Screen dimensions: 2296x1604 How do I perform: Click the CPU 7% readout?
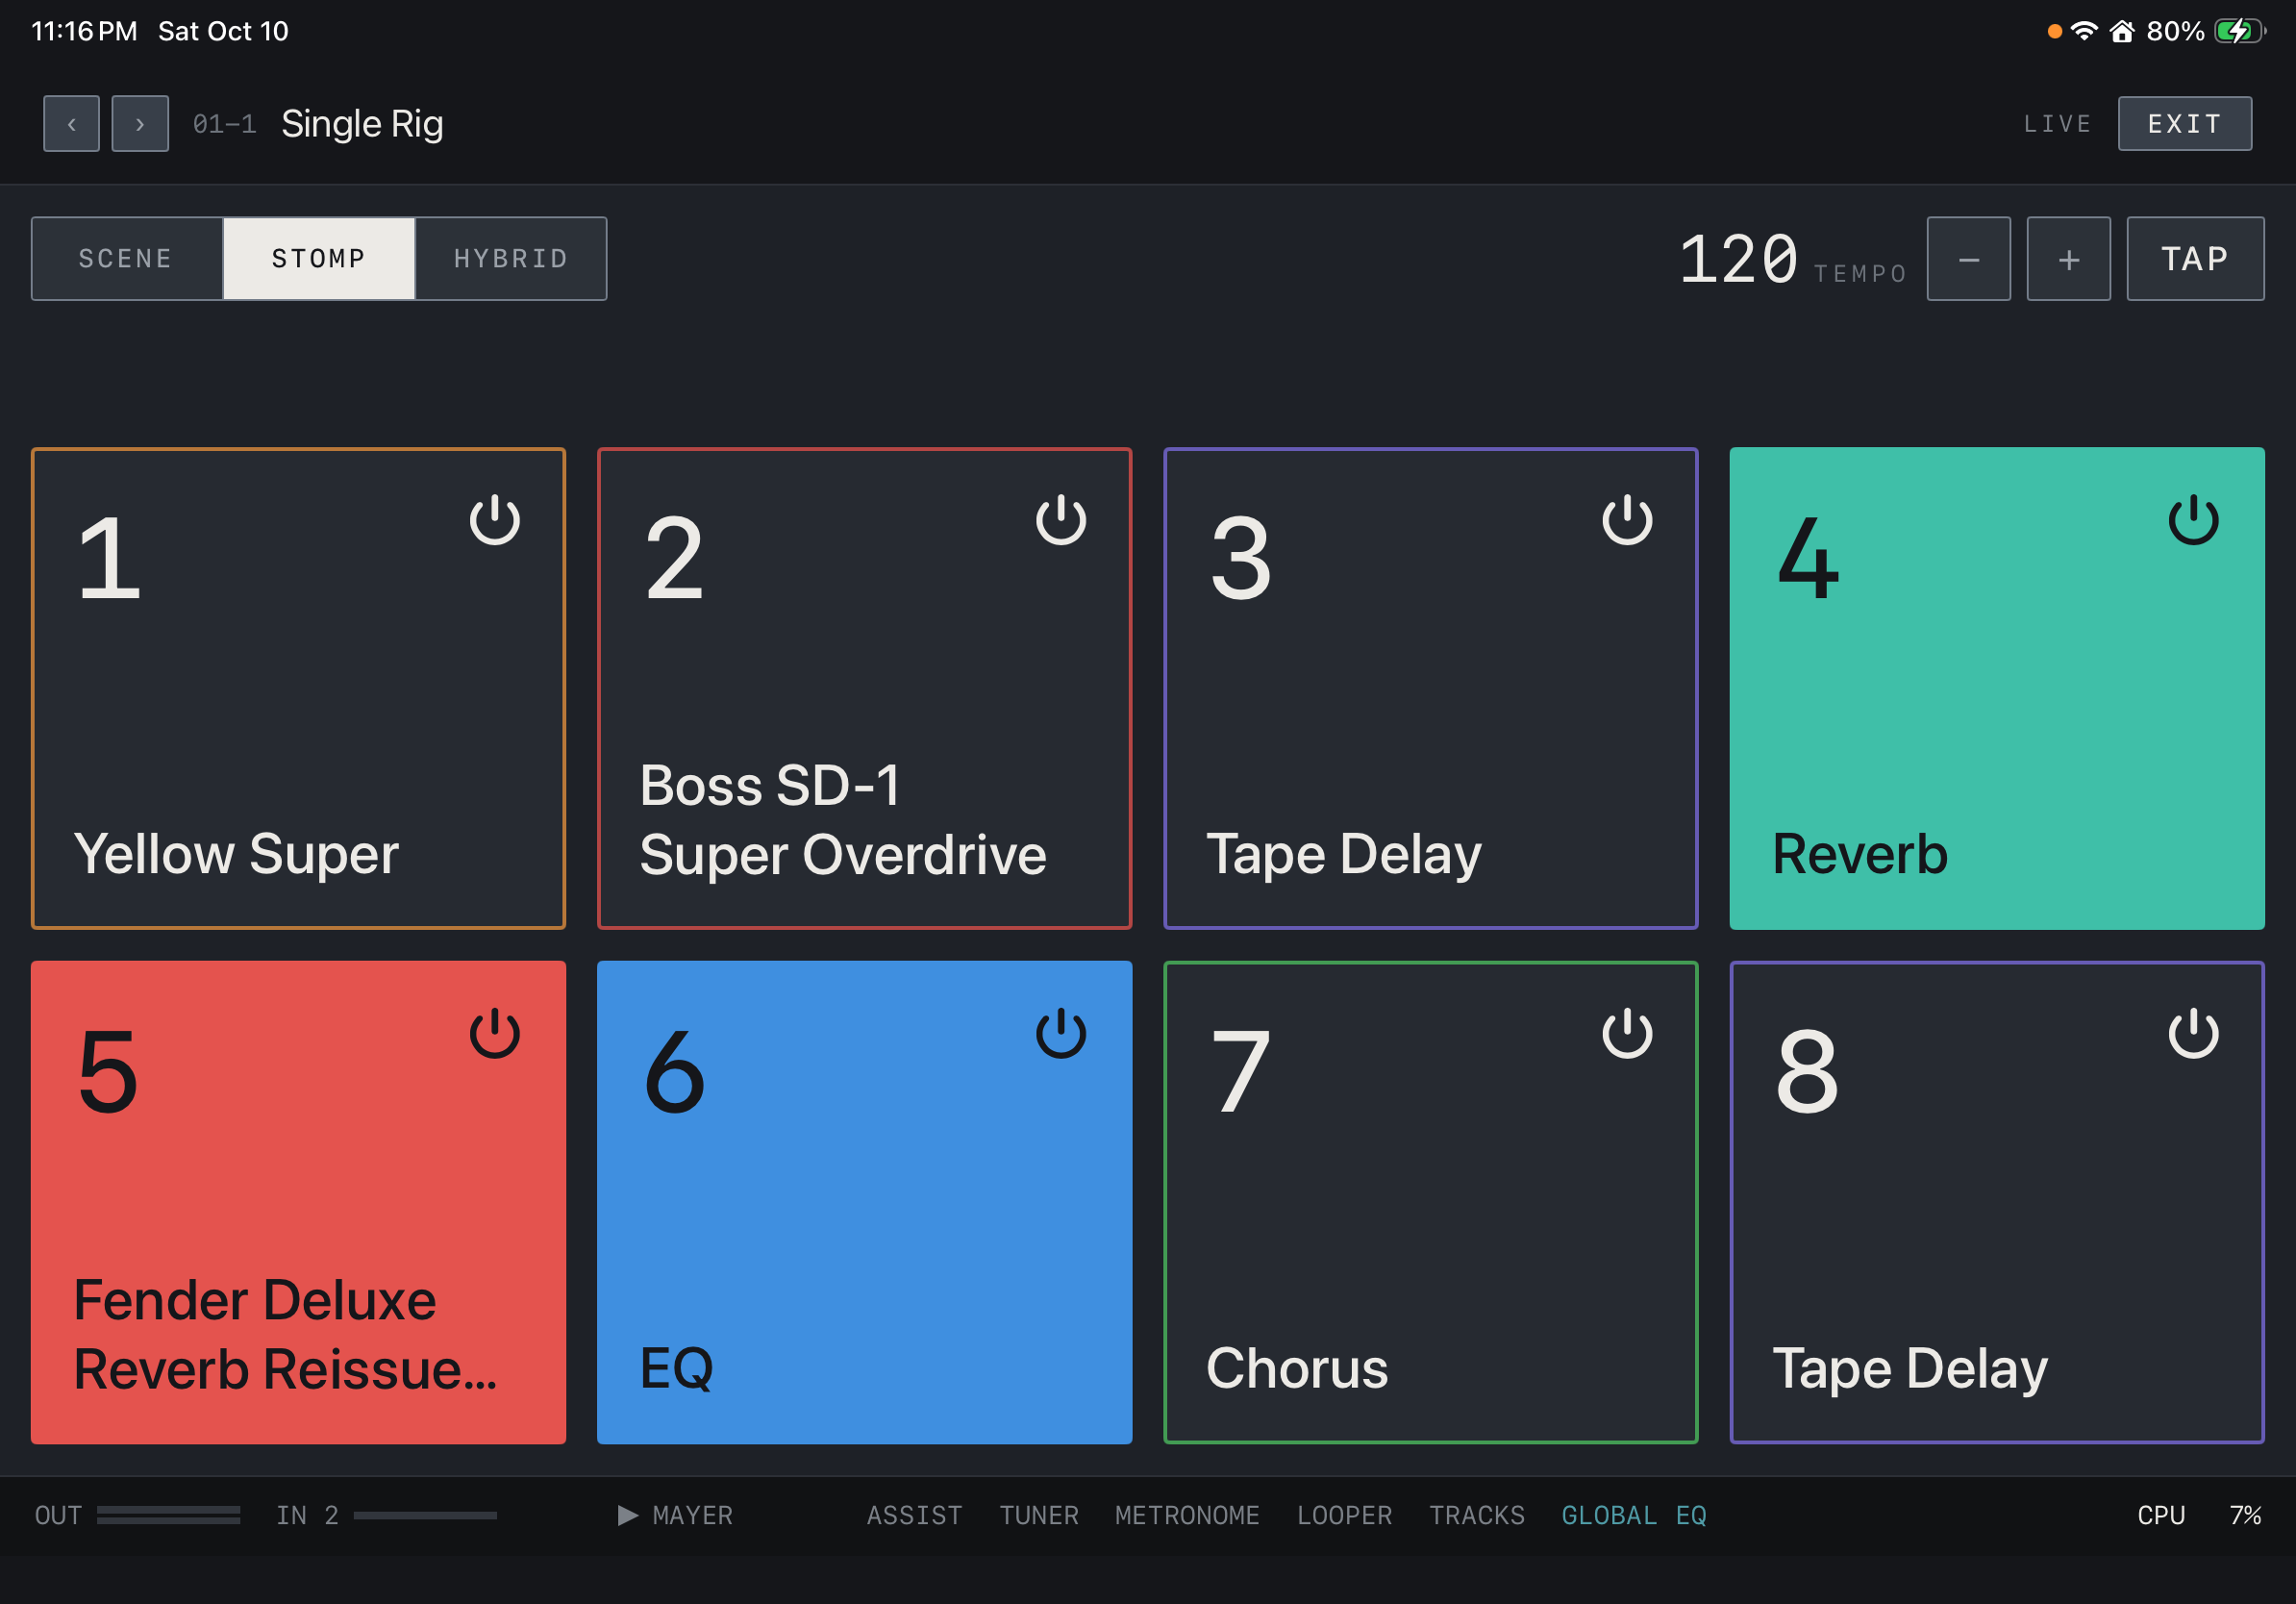coord(2199,1515)
